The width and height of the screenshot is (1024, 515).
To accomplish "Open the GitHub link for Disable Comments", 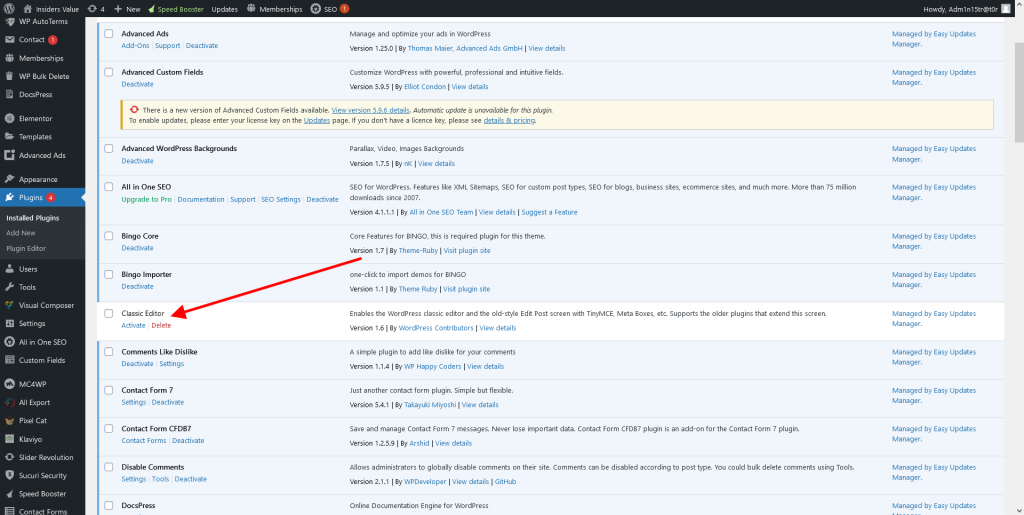I will 505,482.
